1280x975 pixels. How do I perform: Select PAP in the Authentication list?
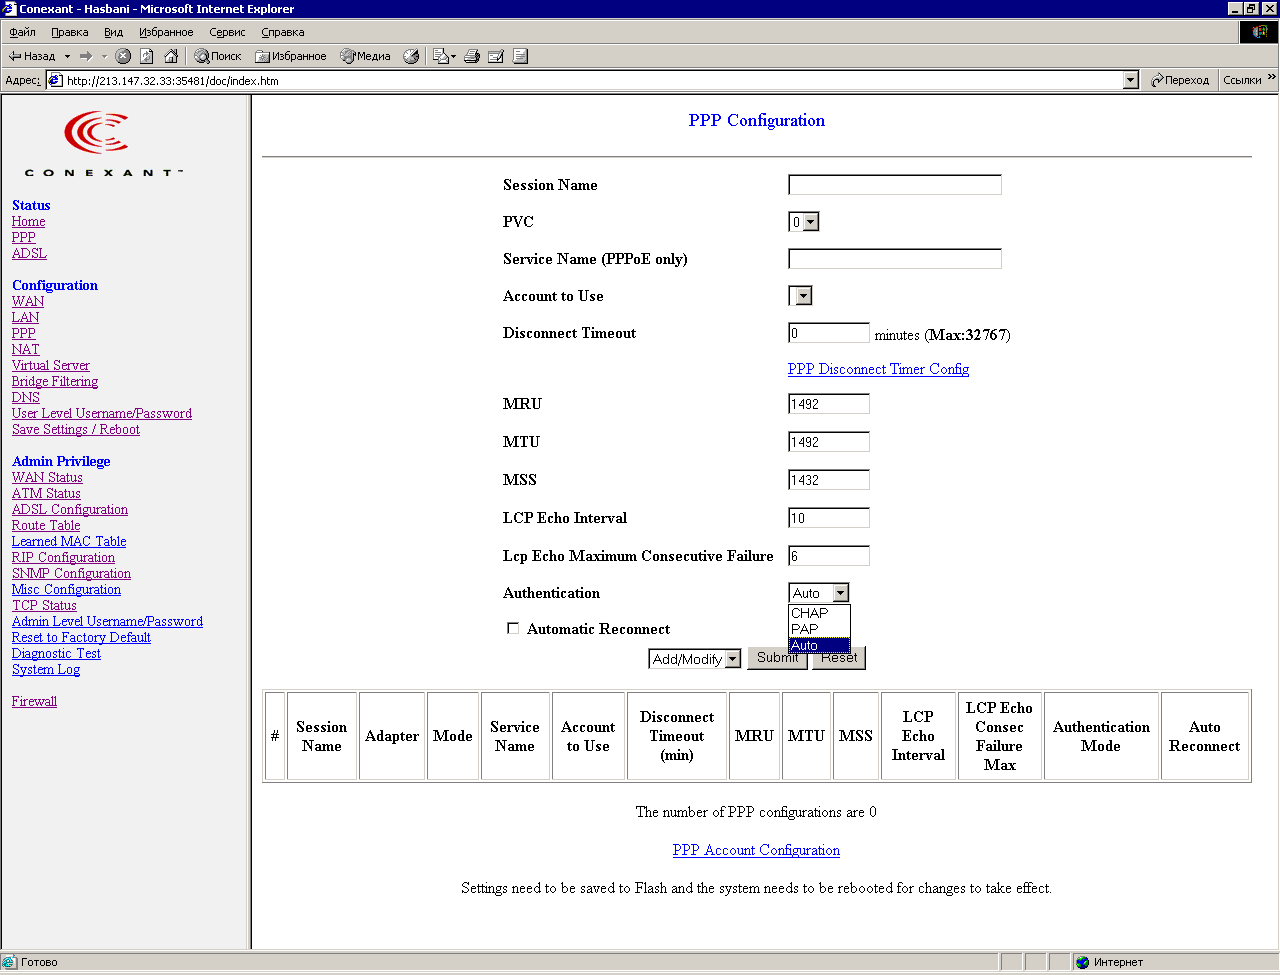click(819, 629)
